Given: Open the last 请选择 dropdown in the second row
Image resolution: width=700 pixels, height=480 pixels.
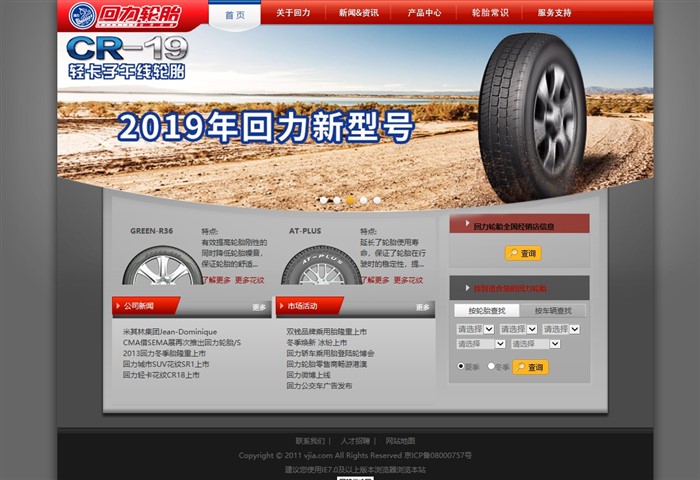Looking at the screenshot, I should tap(536, 344).
